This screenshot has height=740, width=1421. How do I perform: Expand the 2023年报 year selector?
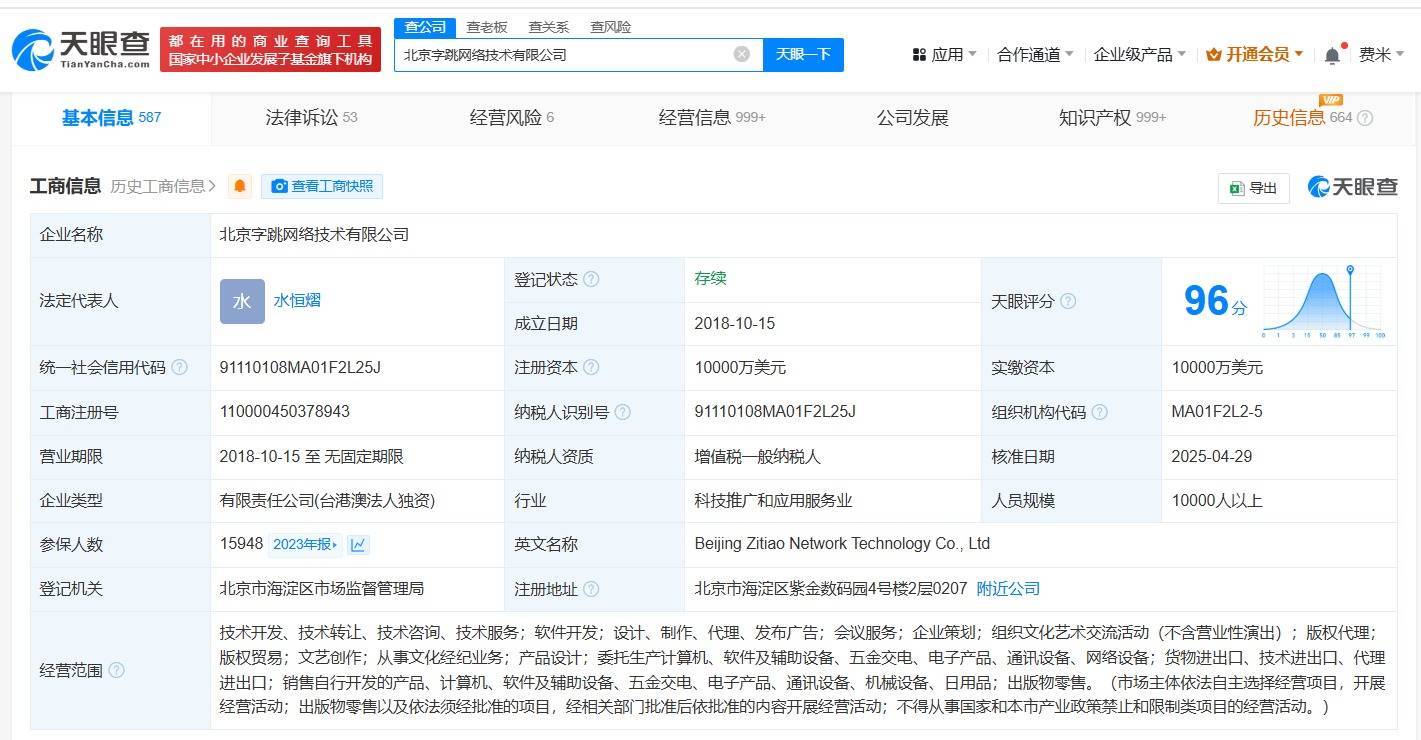click(x=306, y=544)
